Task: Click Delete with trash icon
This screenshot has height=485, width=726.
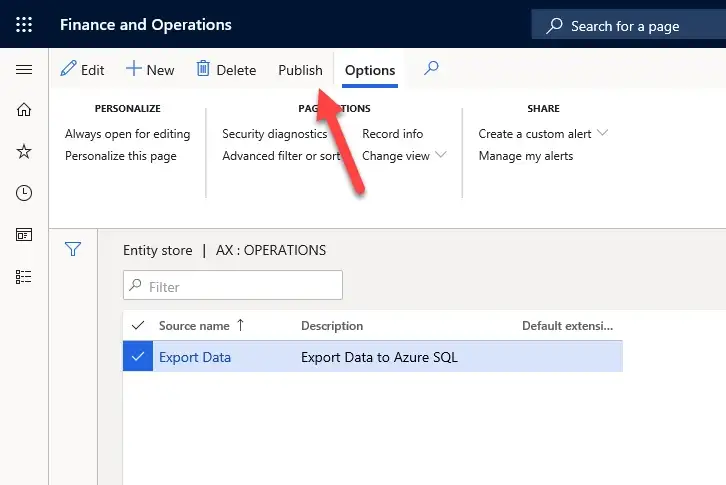Action: (226, 69)
